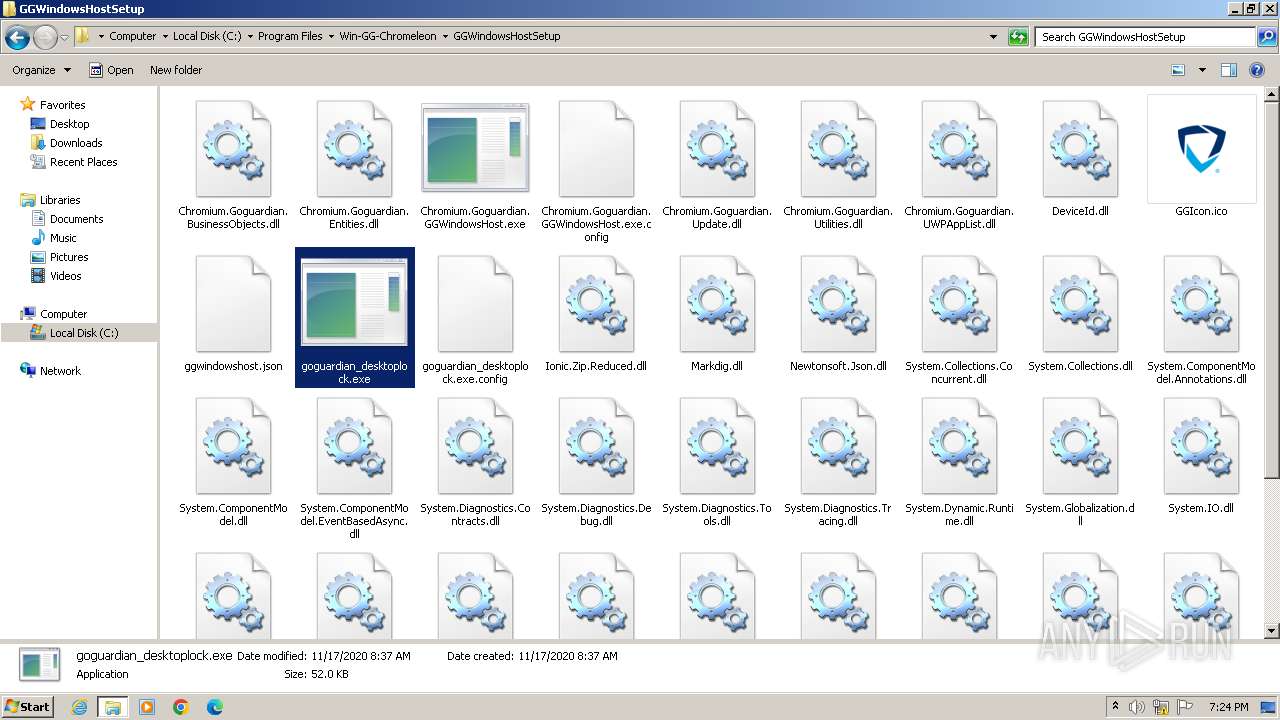
Task: Select System.Dynamic.Runtime.dll file icon
Action: 959,445
